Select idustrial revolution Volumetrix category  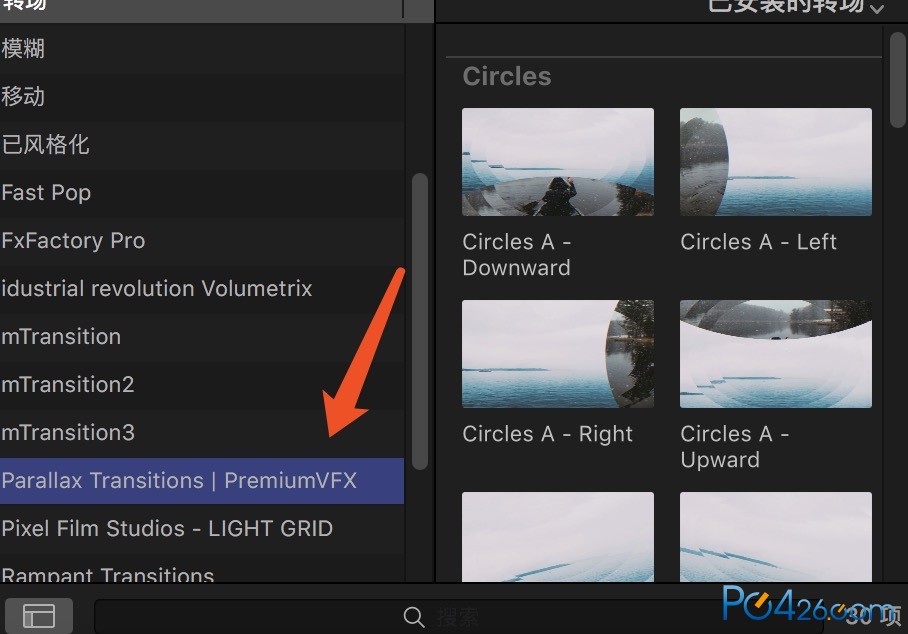(202, 289)
